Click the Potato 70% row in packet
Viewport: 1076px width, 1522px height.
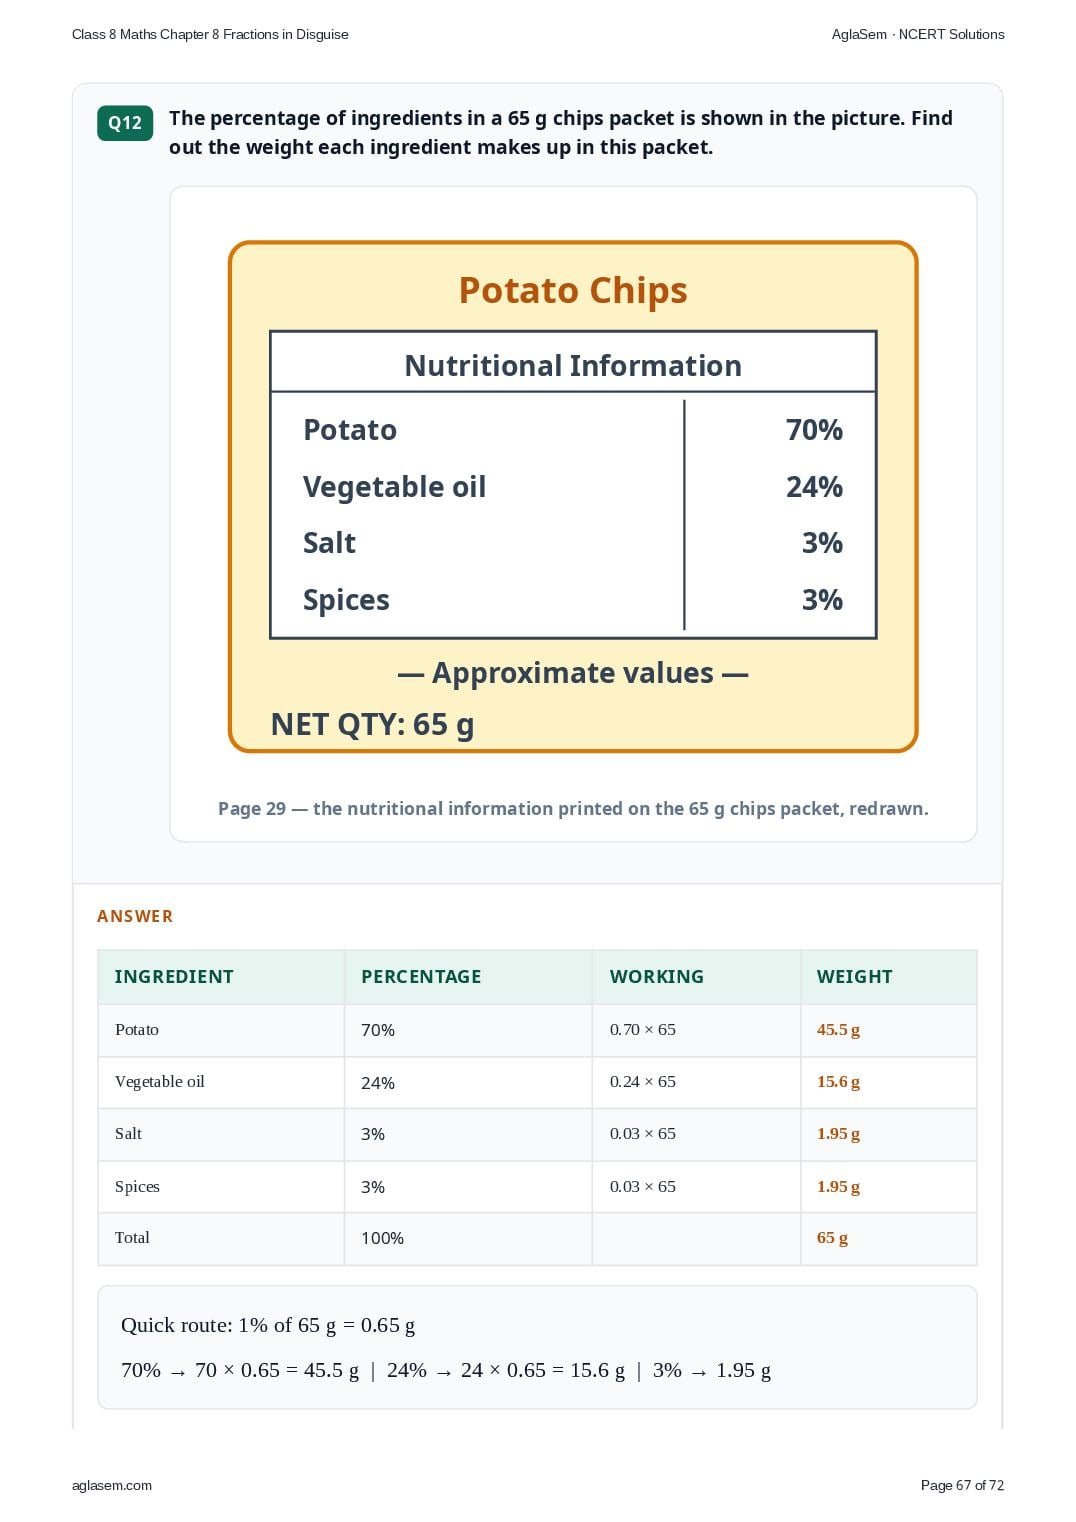click(573, 430)
